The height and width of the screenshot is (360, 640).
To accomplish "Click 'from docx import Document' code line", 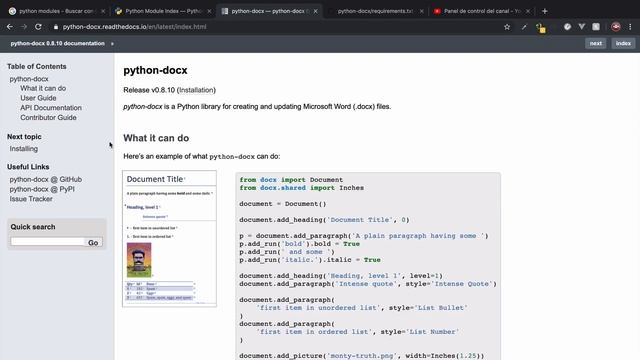I will 291,180.
